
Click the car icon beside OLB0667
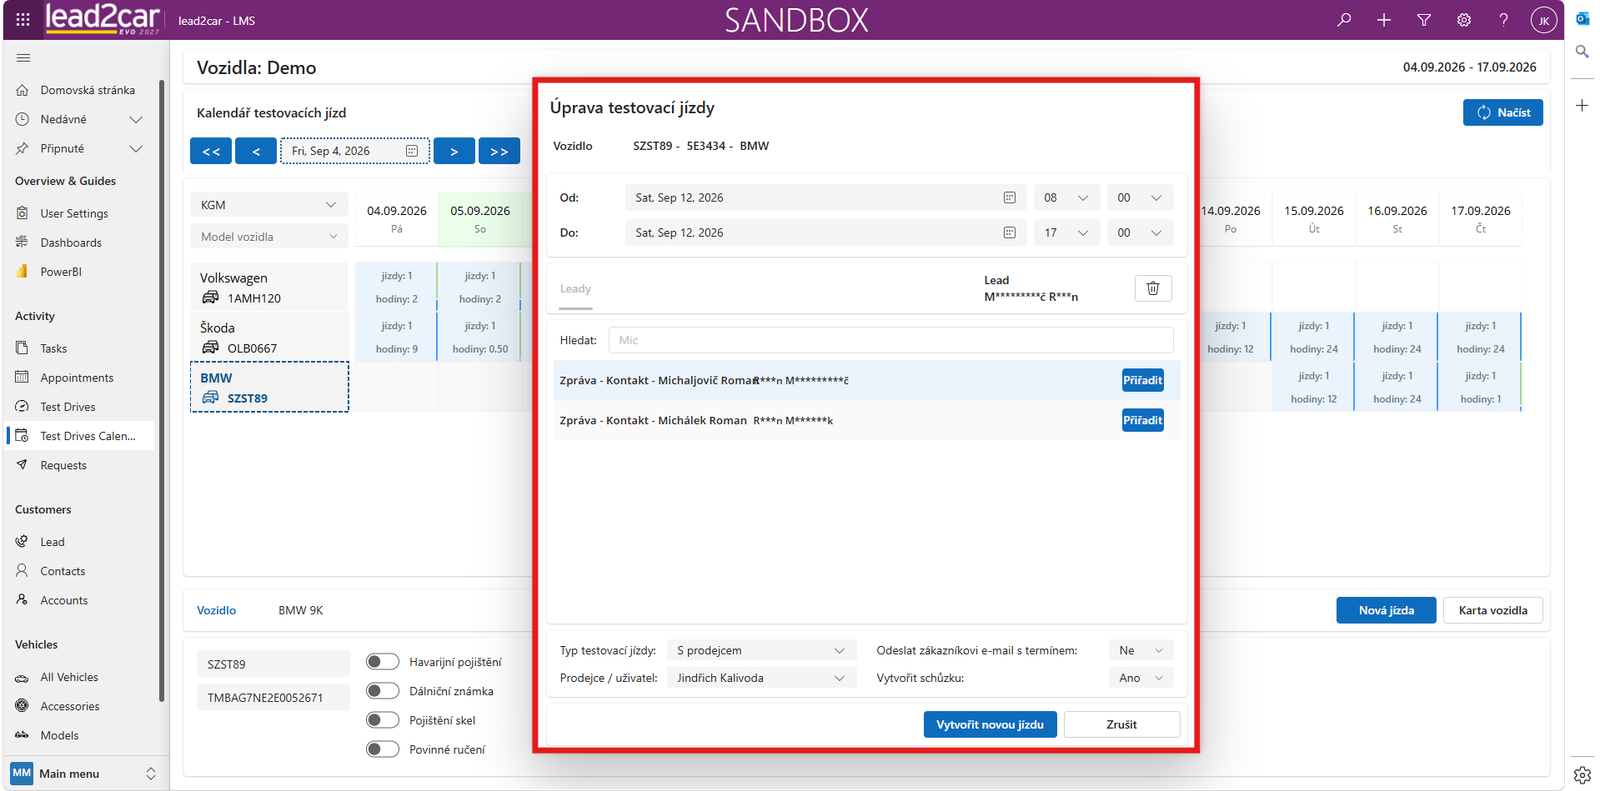(x=210, y=348)
